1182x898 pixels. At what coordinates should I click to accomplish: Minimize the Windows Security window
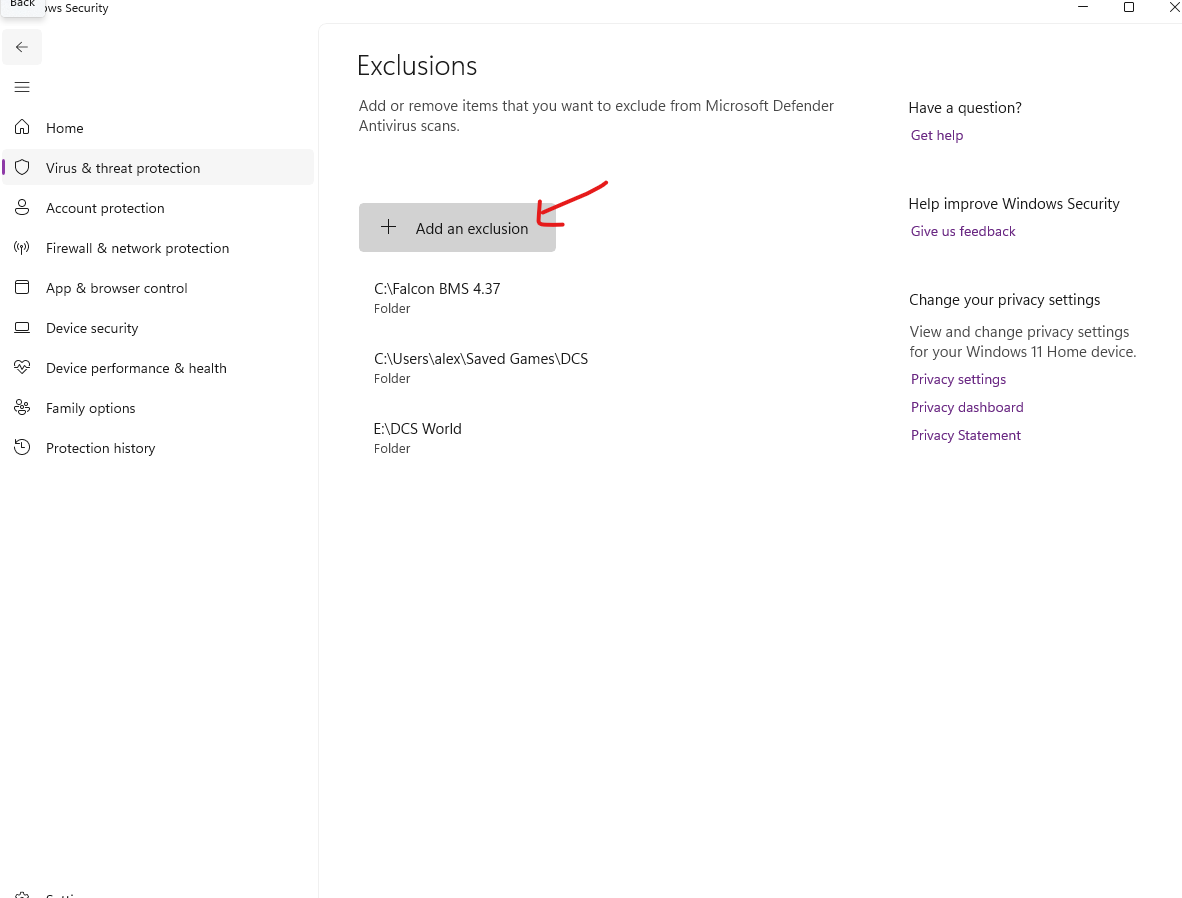[x=1083, y=7]
